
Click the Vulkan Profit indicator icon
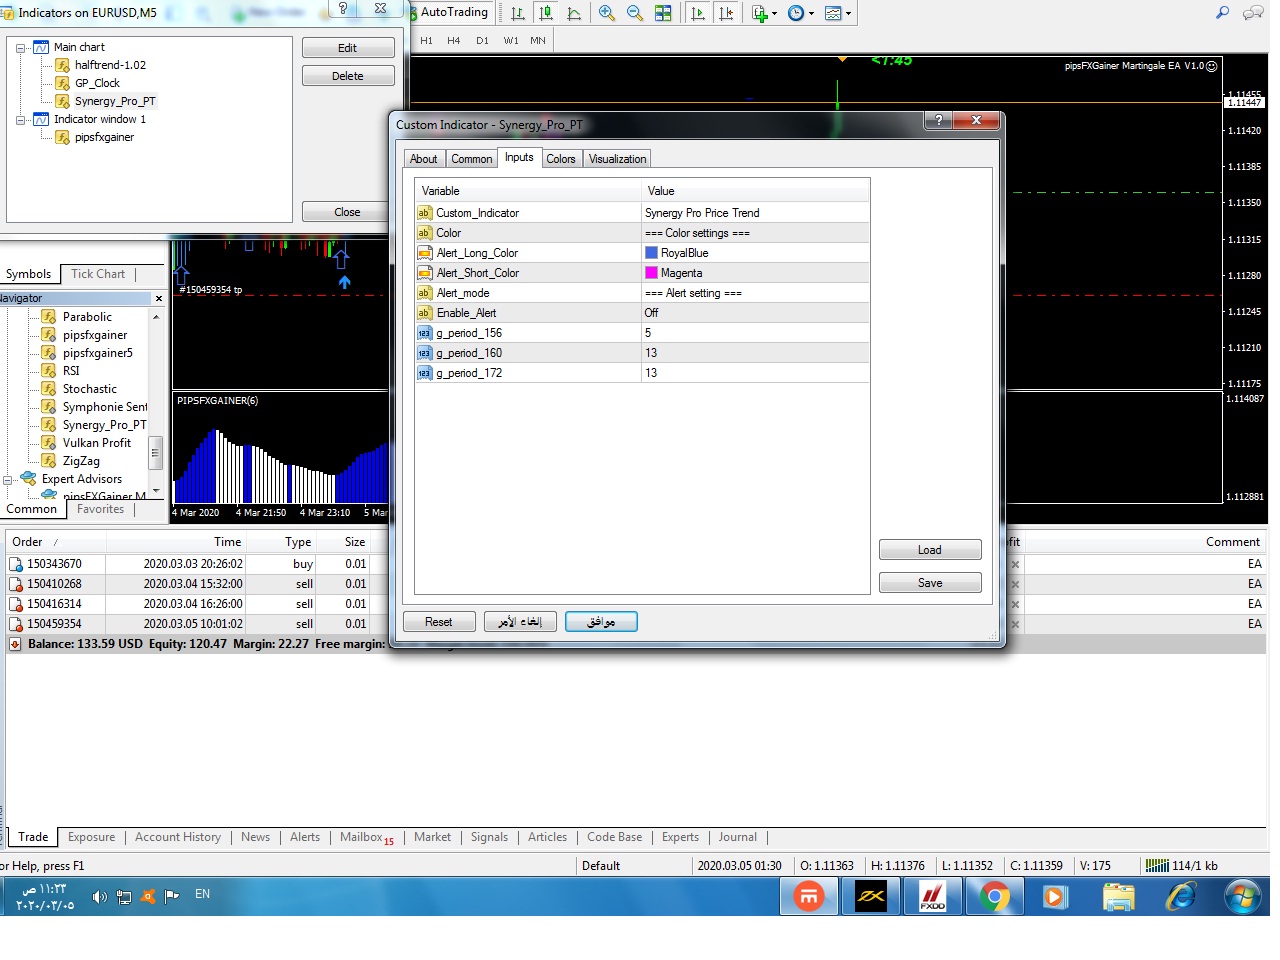point(48,443)
